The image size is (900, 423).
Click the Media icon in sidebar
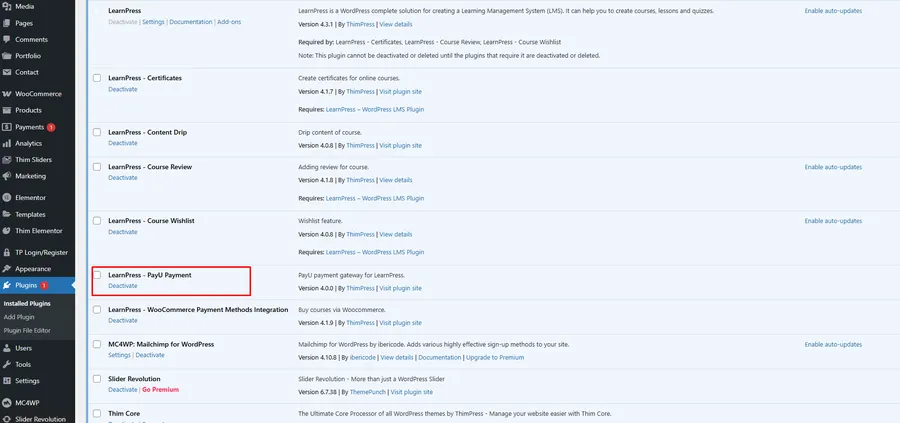coord(7,6)
